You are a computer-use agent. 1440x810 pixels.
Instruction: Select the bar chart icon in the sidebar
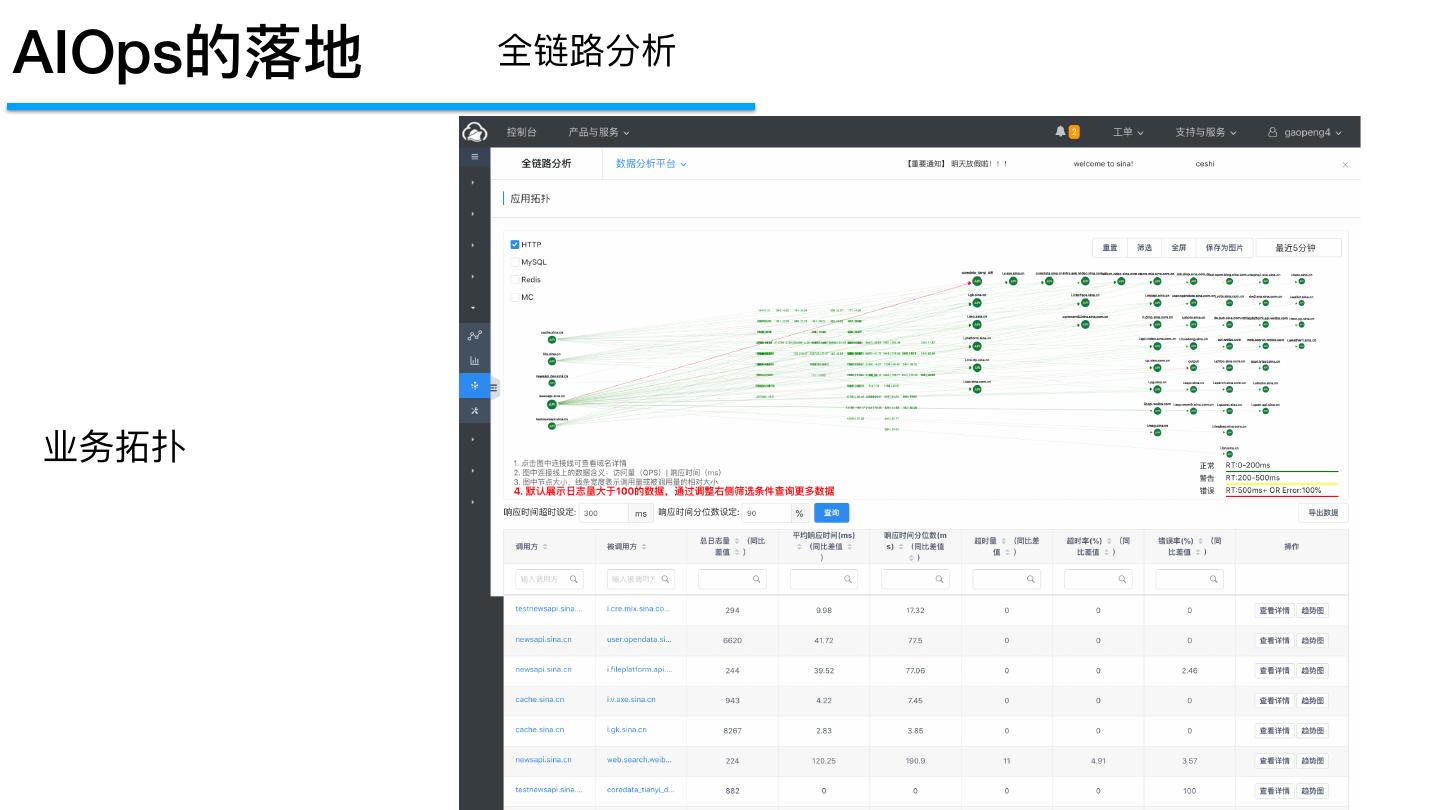coord(474,361)
